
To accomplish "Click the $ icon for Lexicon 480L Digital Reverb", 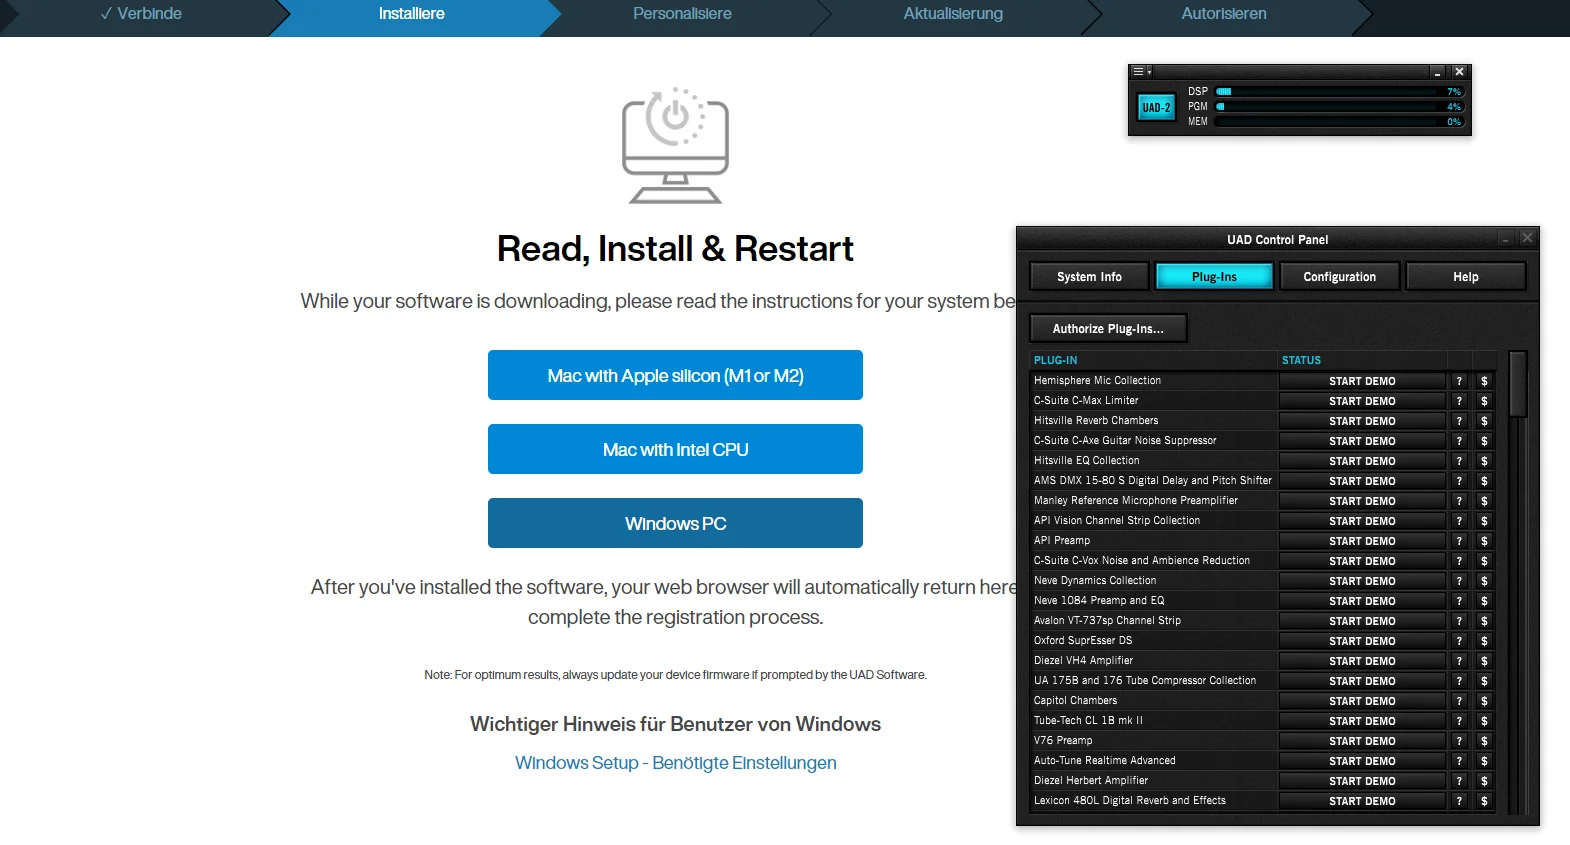I will pos(1484,801).
